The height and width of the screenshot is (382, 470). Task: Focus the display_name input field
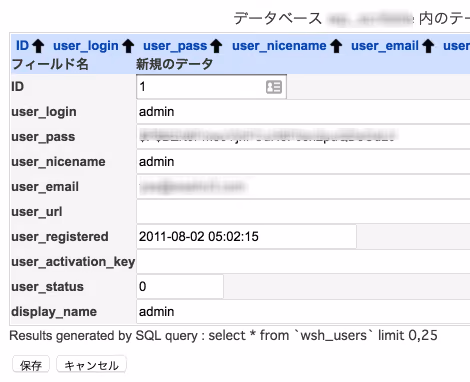303,312
